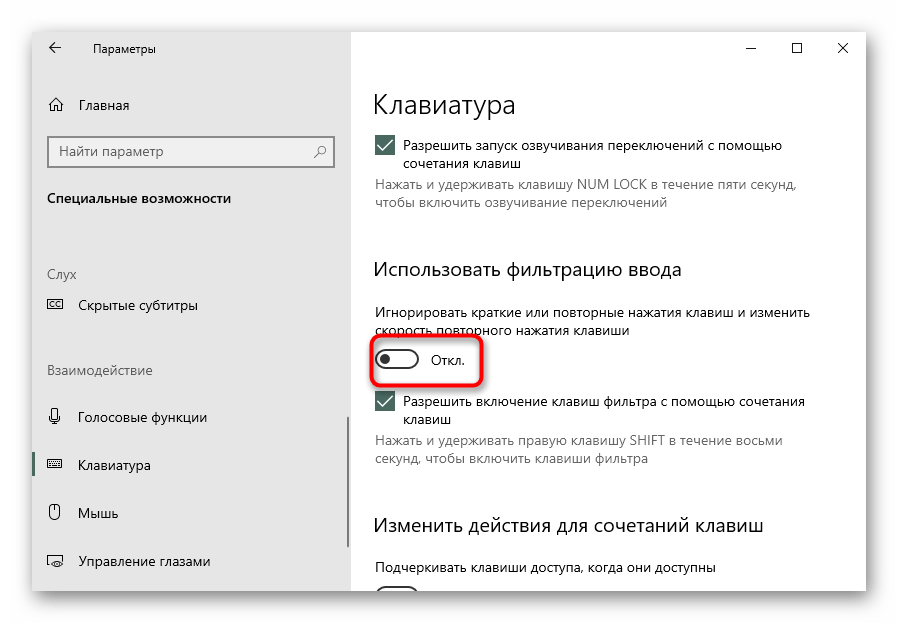
Task: Click the Управление глазами eye icon
Action: (55, 561)
